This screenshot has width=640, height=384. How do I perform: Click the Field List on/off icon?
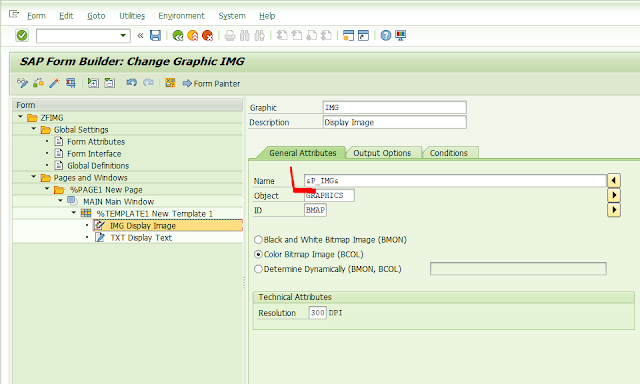[x=170, y=83]
